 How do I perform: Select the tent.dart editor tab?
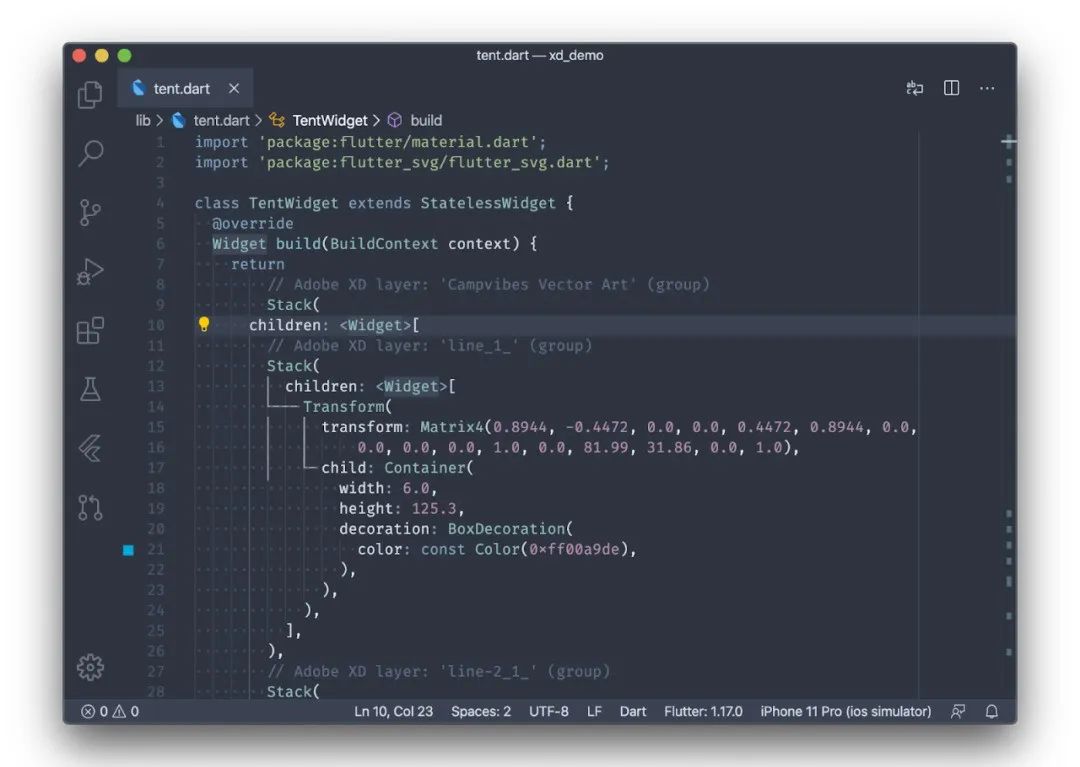click(185, 88)
